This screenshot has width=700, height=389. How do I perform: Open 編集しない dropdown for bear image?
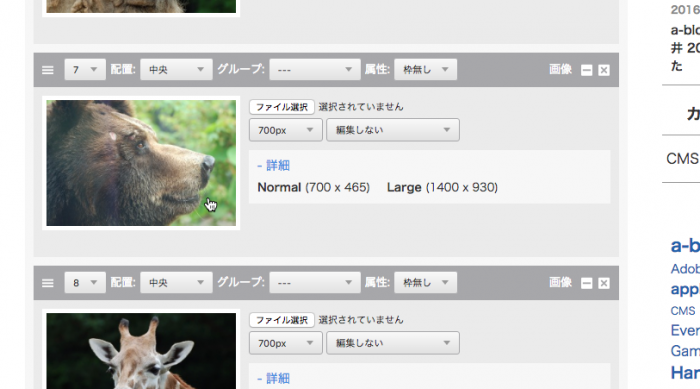pos(393,130)
